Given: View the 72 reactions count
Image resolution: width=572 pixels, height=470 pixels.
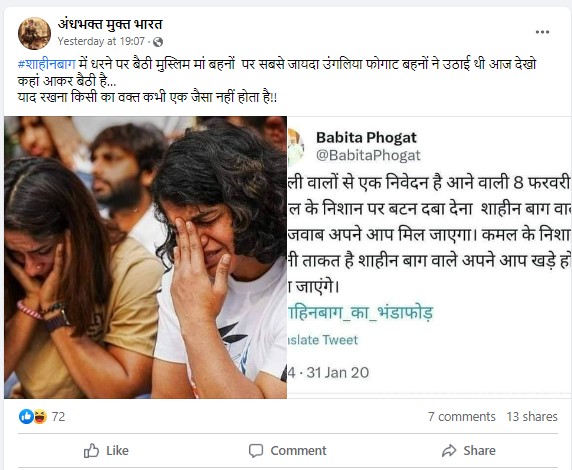Looking at the screenshot, I should point(58,416).
